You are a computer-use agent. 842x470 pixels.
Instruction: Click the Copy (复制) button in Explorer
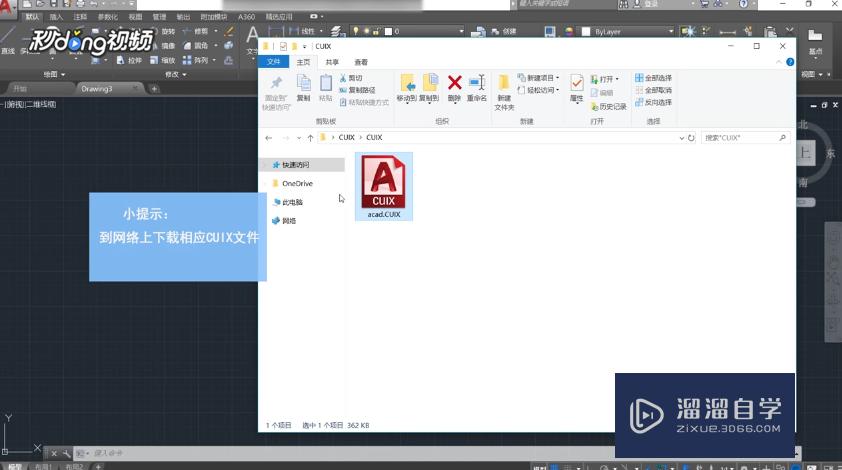click(x=303, y=88)
